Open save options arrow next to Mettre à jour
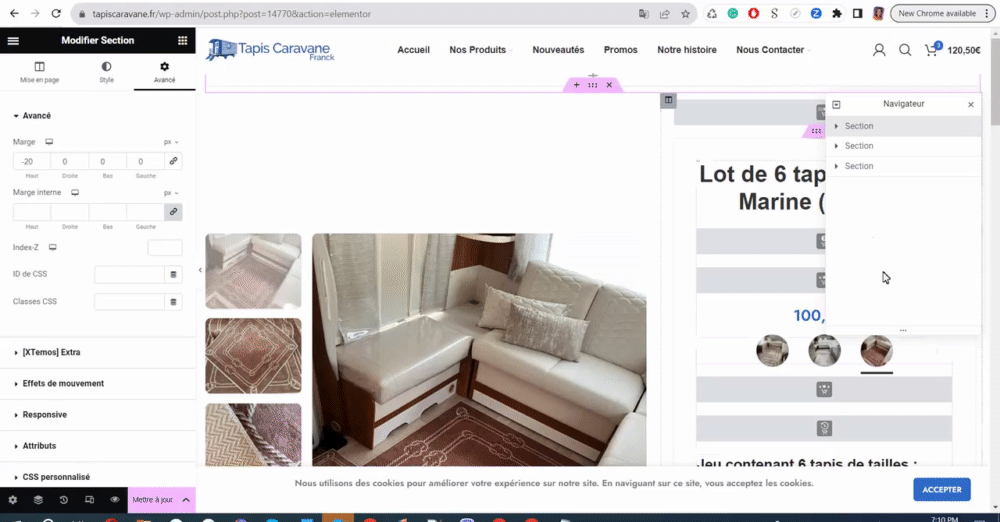Screen dimensions: 1000x522 [186, 500]
